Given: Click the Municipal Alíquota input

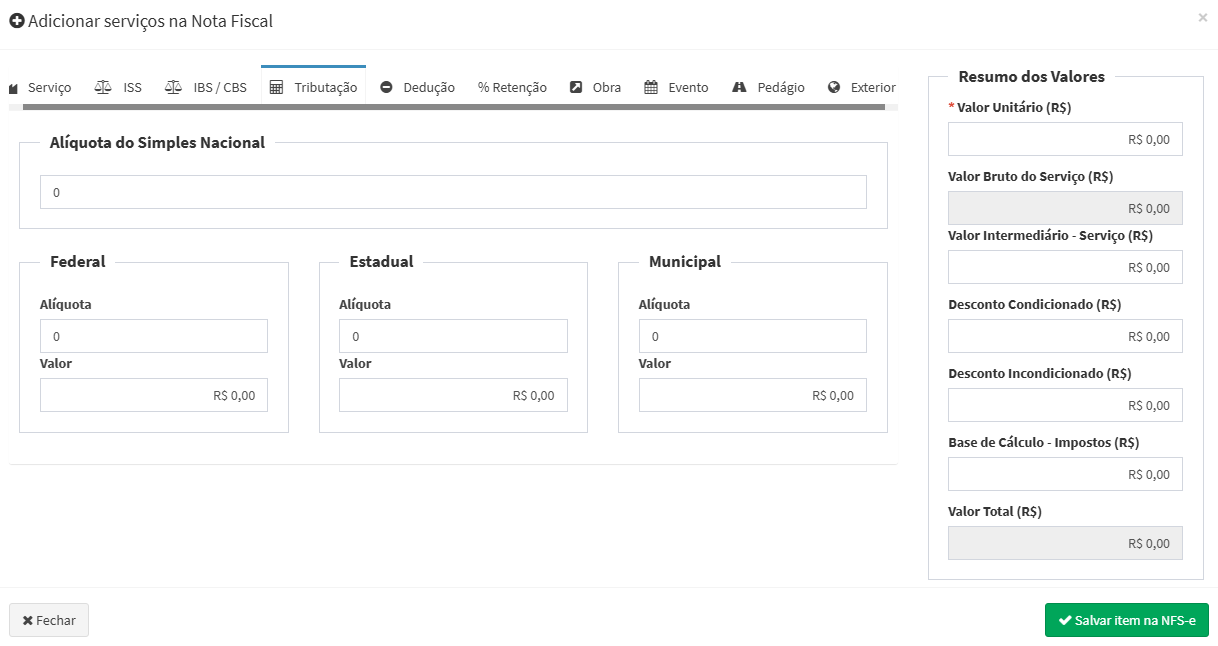Looking at the screenshot, I should (x=752, y=336).
